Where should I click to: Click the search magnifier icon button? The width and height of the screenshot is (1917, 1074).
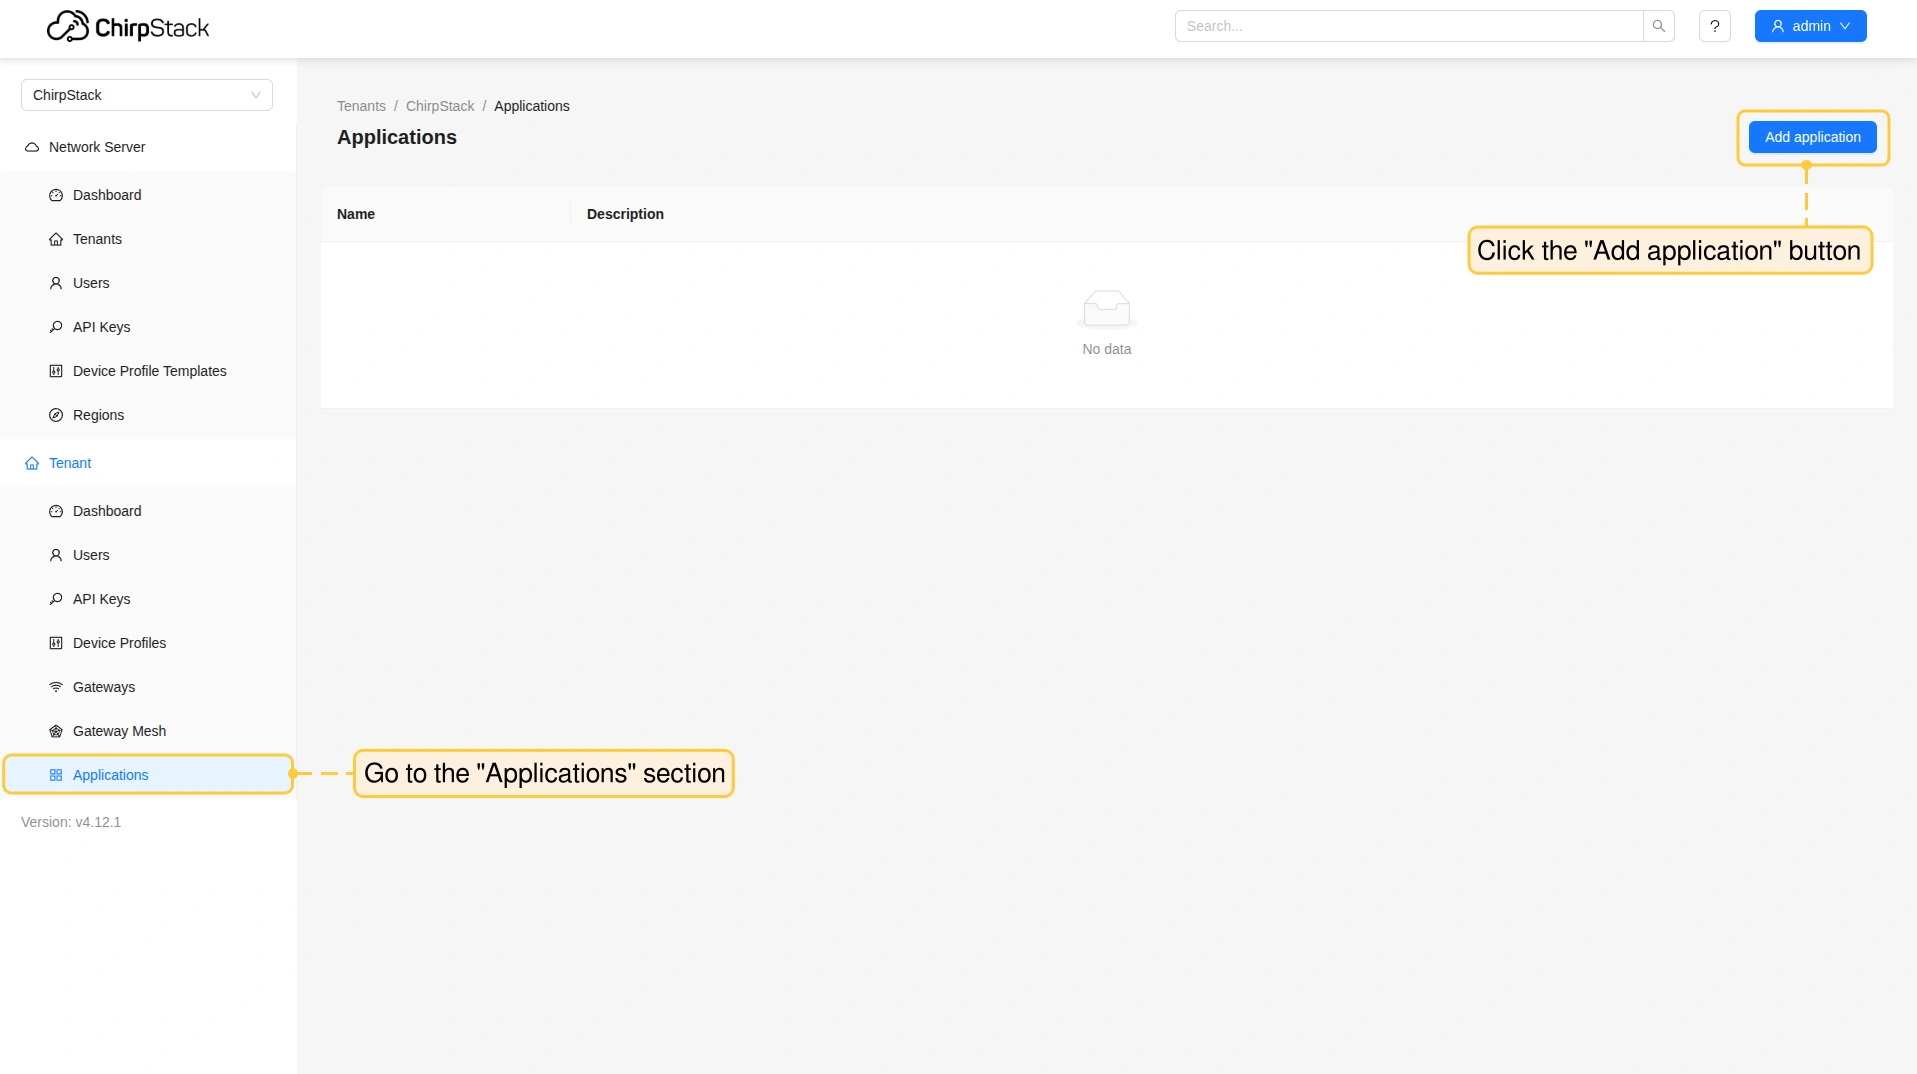coord(1658,26)
